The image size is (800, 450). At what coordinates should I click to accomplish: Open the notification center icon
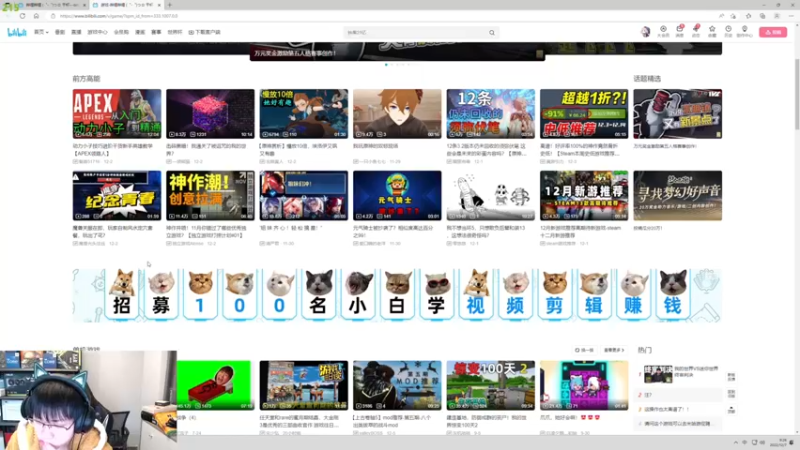(x=792, y=442)
